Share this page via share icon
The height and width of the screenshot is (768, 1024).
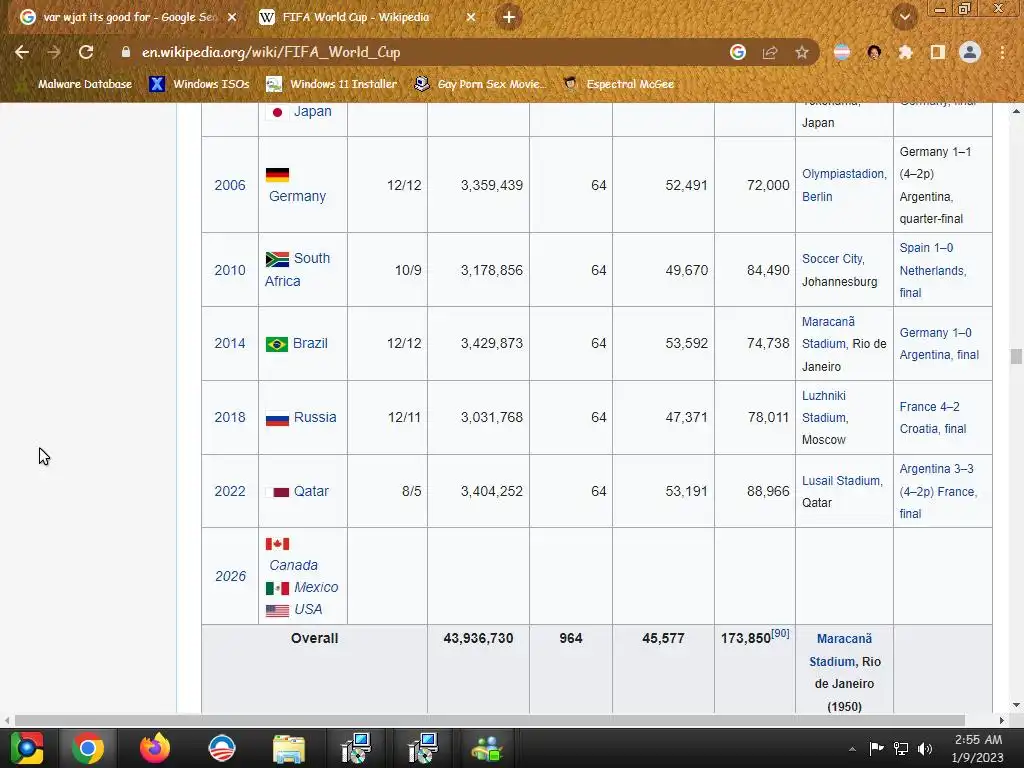tap(770, 52)
